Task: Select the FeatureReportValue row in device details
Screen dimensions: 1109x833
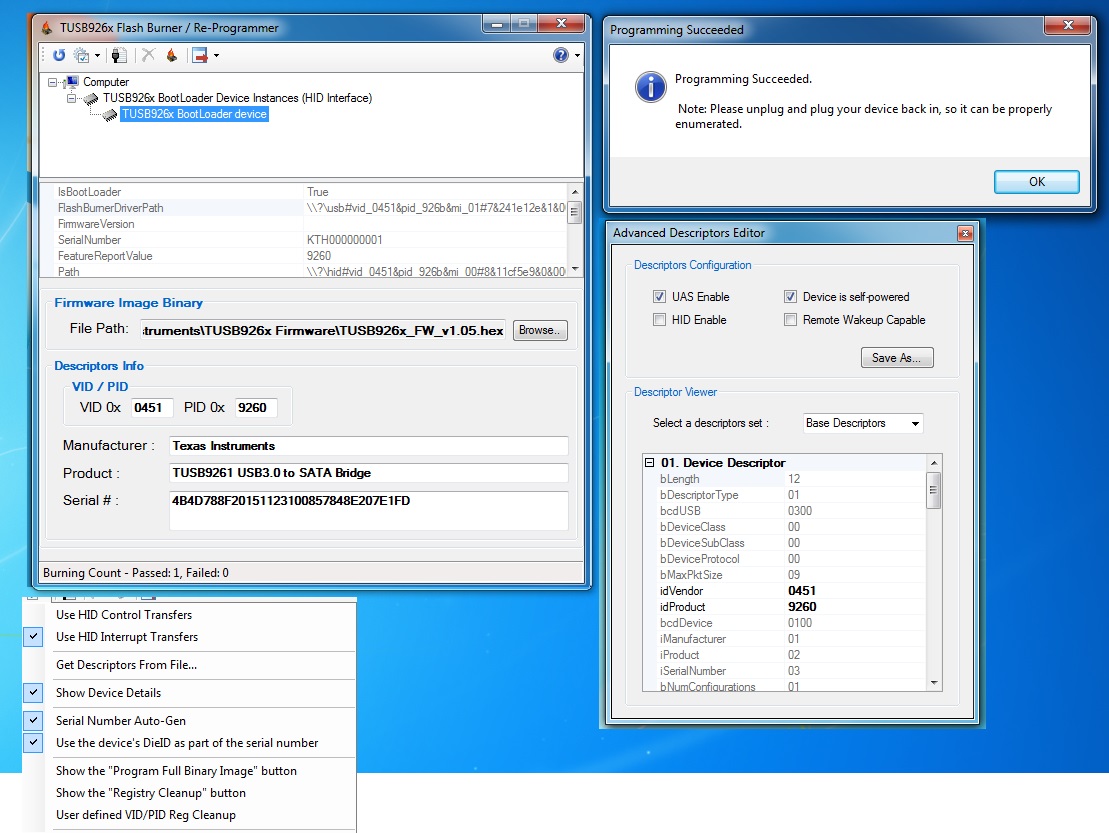Action: (x=304, y=256)
